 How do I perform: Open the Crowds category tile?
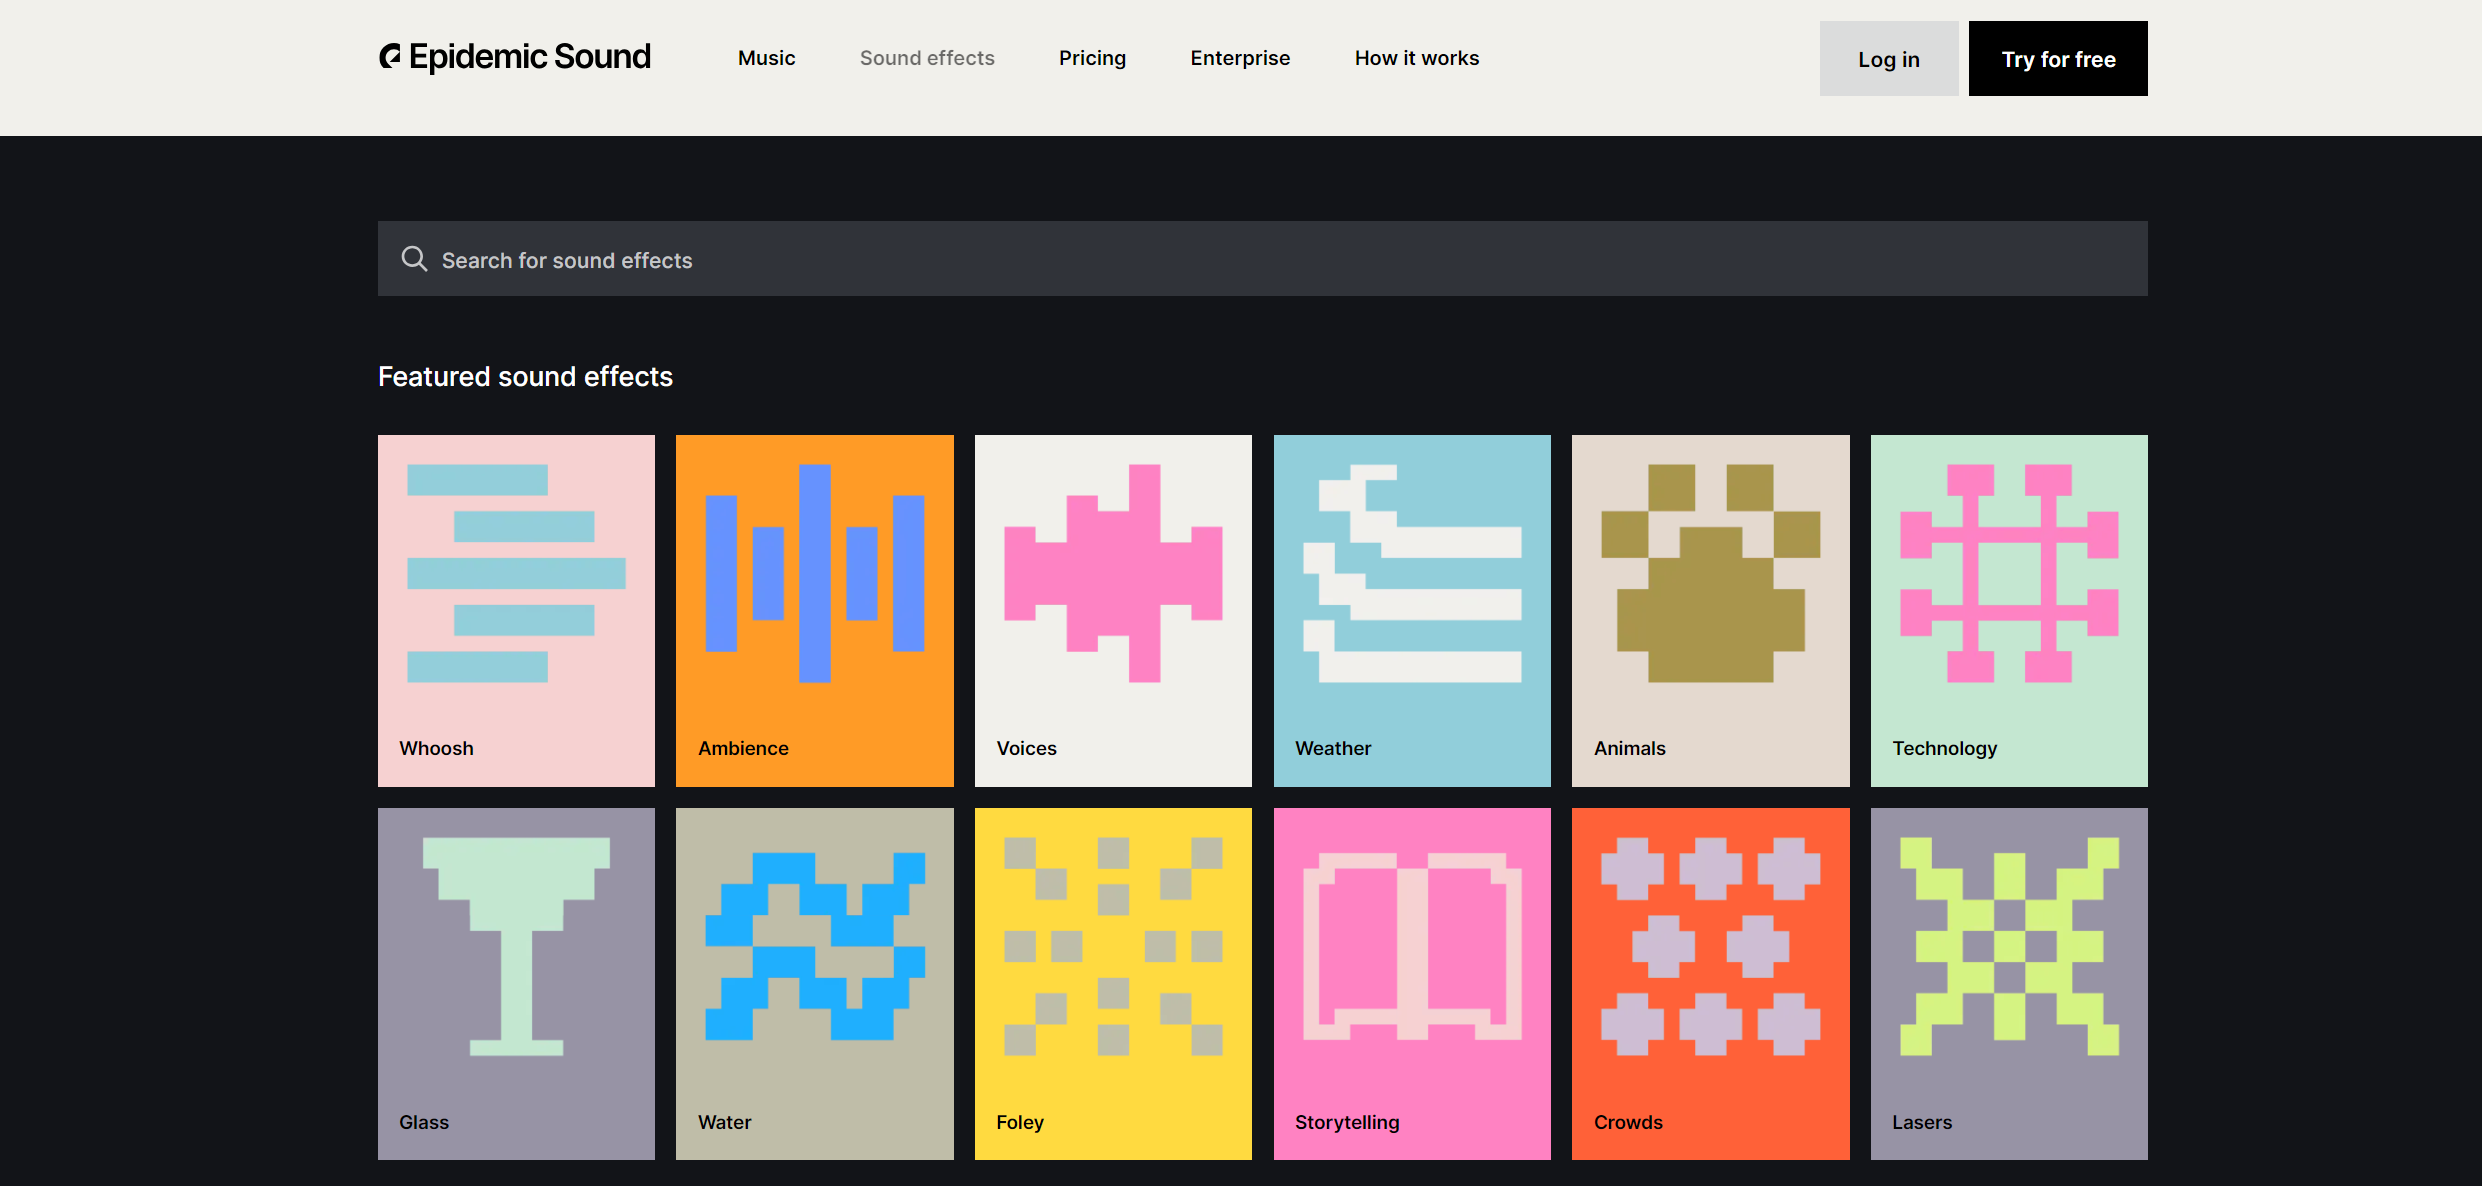pos(1710,983)
